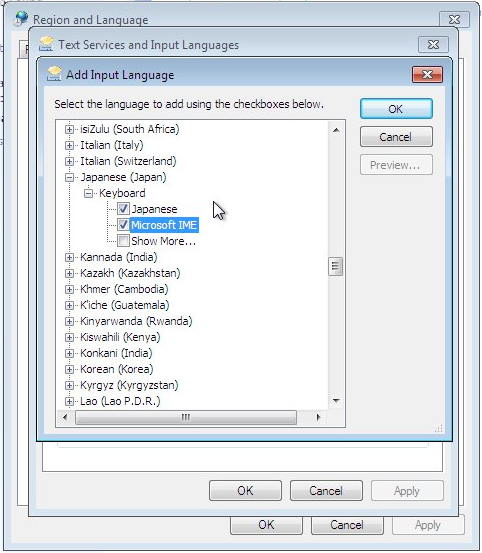Uncheck the Microsoft IME checkbox
The image size is (482, 553).
pos(123,225)
